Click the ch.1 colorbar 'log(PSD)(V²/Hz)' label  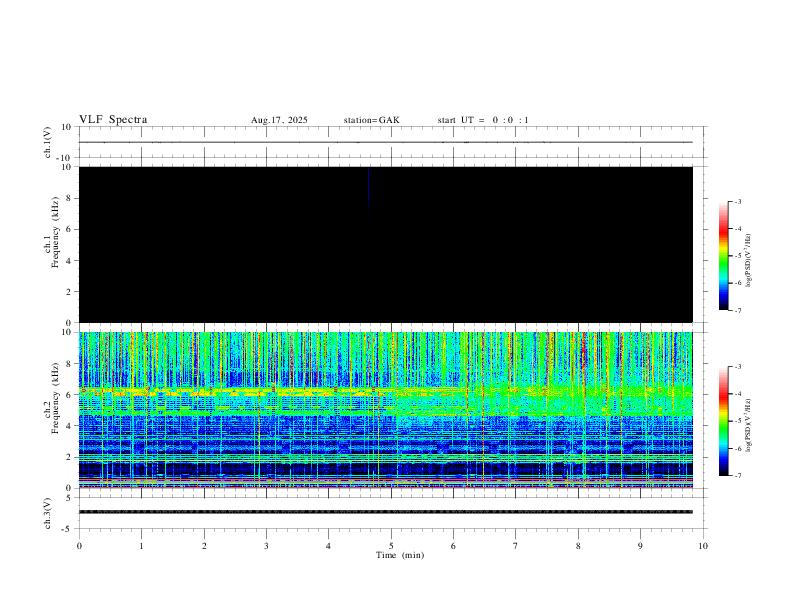748,260
